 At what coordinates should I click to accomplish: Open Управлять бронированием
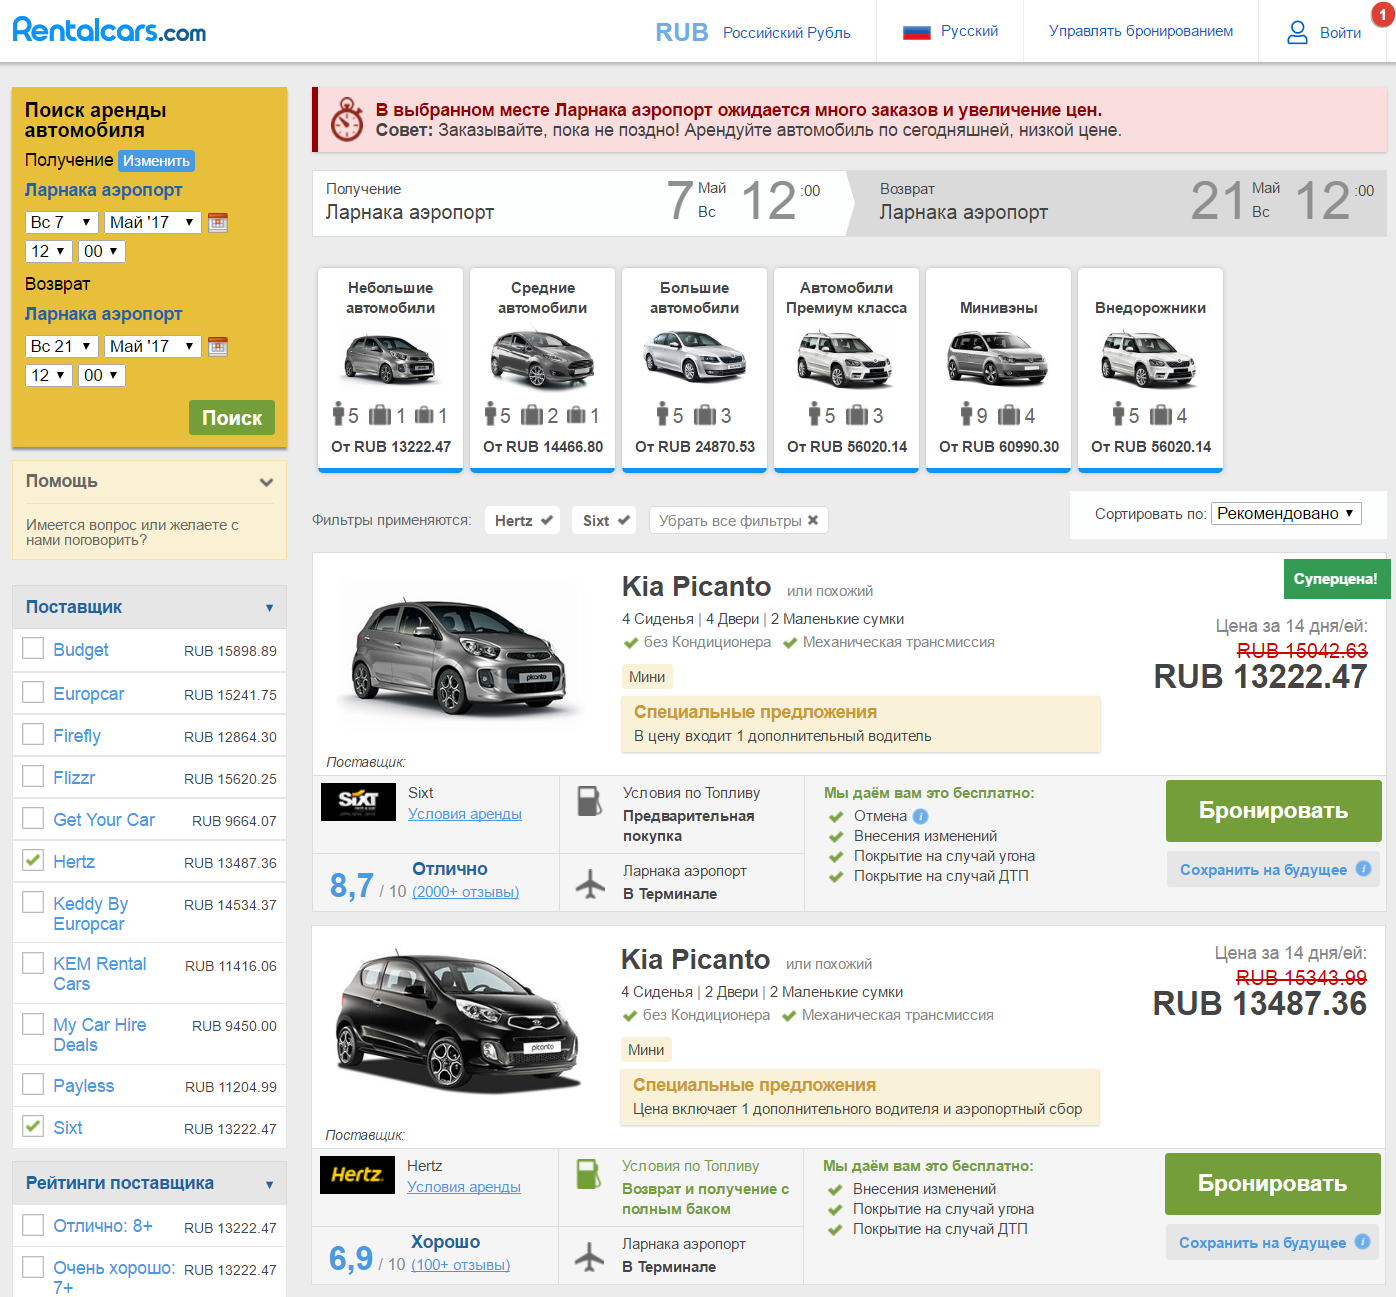pyautogui.click(x=1141, y=31)
